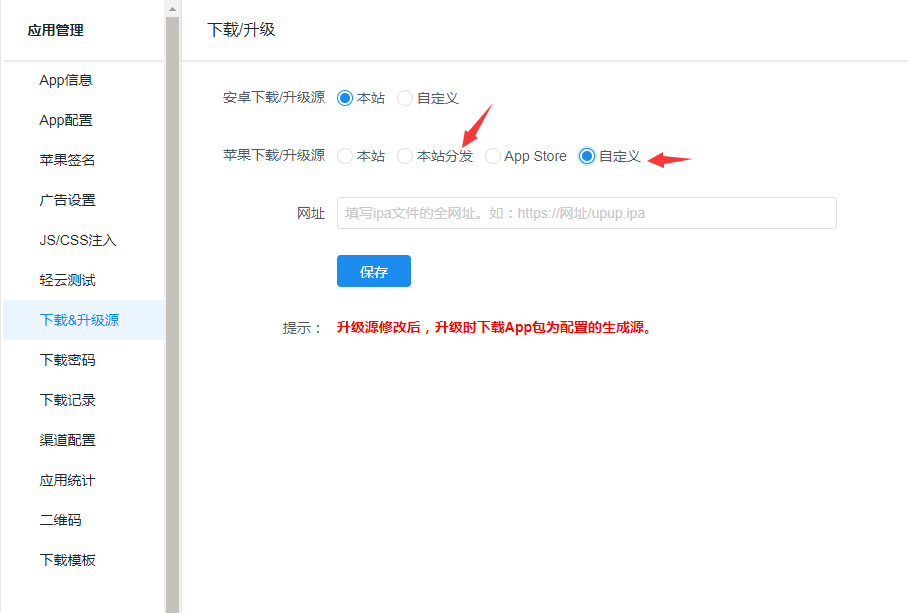This screenshot has width=908, height=613.
Task: Go to 轻云测试 menu item
Action: (67, 280)
